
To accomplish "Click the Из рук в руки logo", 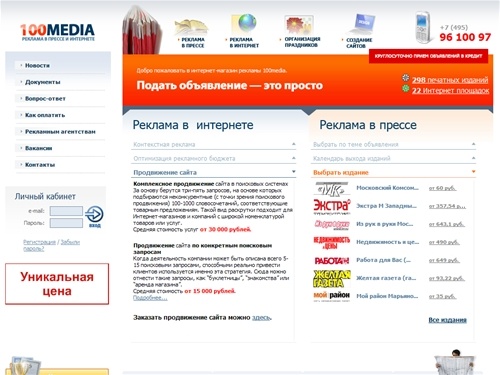I will (x=332, y=225).
